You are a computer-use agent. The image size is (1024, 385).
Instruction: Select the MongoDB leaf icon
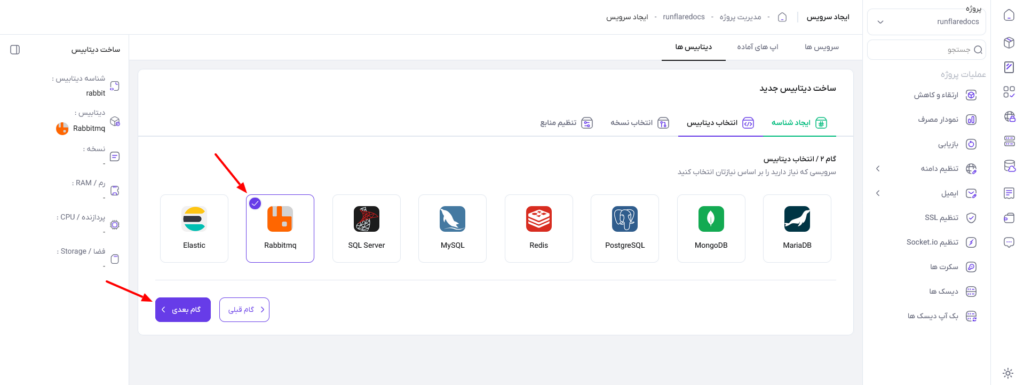coord(711,219)
